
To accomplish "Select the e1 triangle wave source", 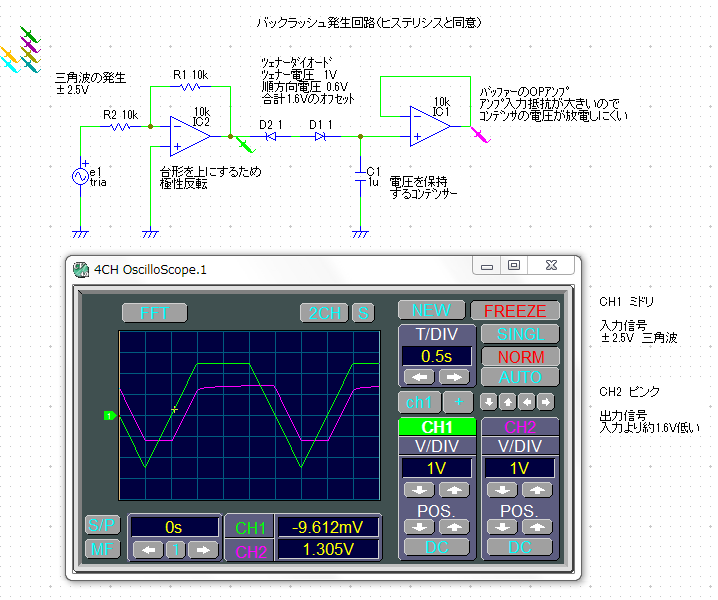I will pos(80,176).
